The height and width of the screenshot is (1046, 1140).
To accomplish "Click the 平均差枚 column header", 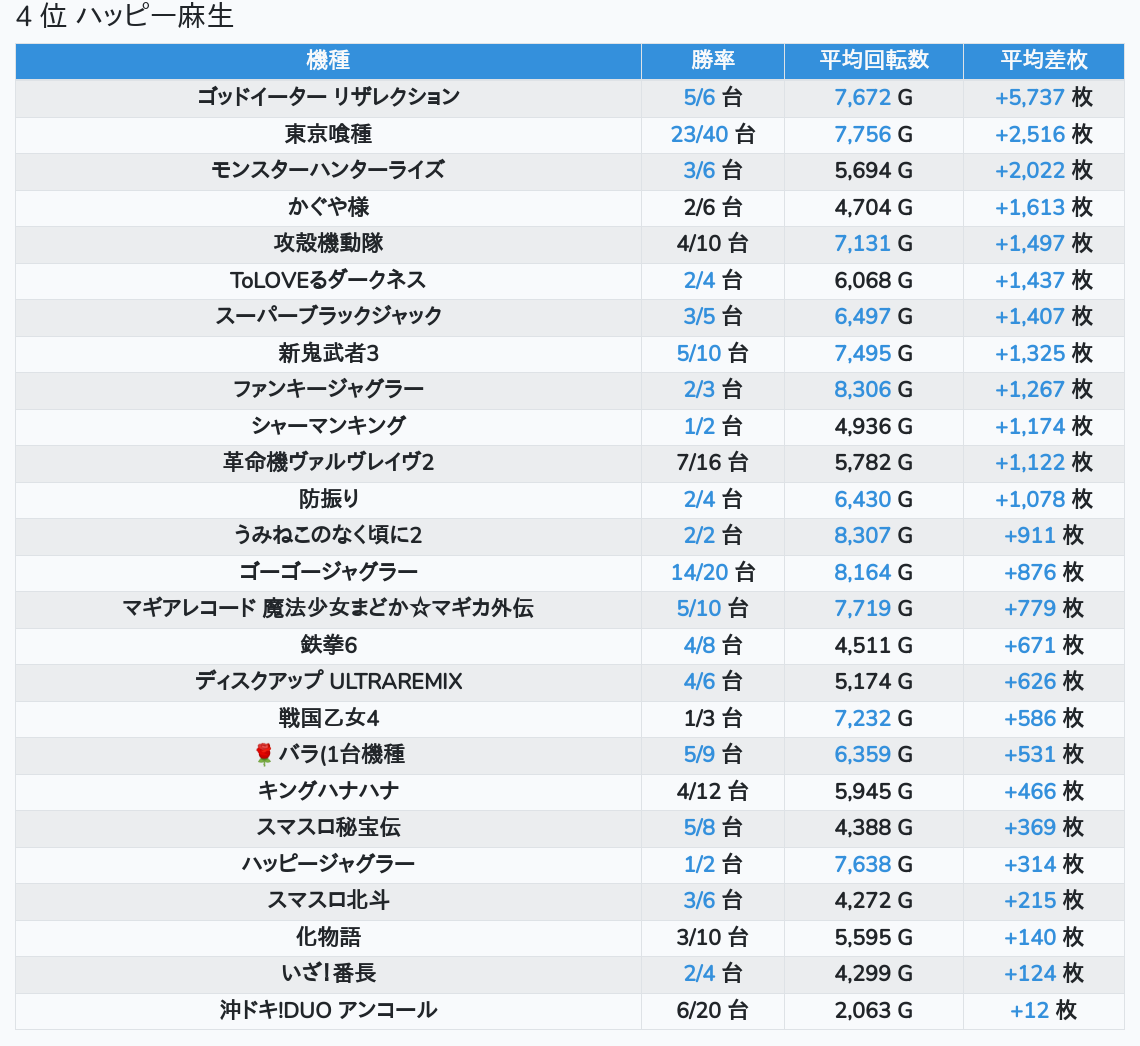I will coord(1043,60).
